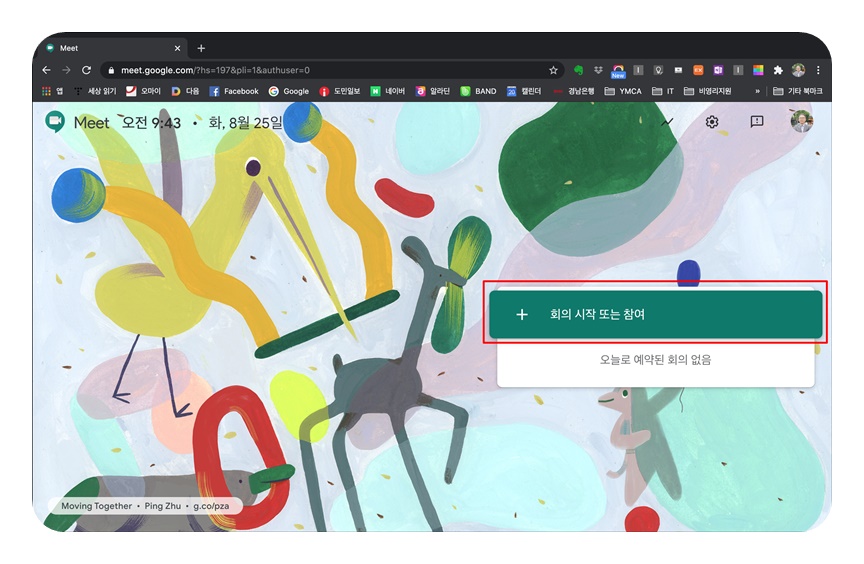The image size is (864, 564).
Task: Expand the YMCA bookmark folder
Action: 623,91
